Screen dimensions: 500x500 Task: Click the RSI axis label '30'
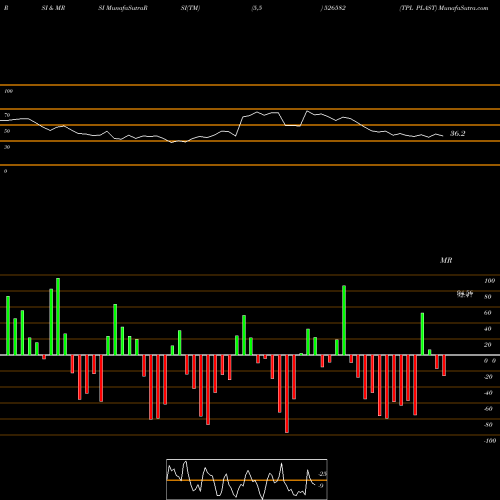point(7,147)
